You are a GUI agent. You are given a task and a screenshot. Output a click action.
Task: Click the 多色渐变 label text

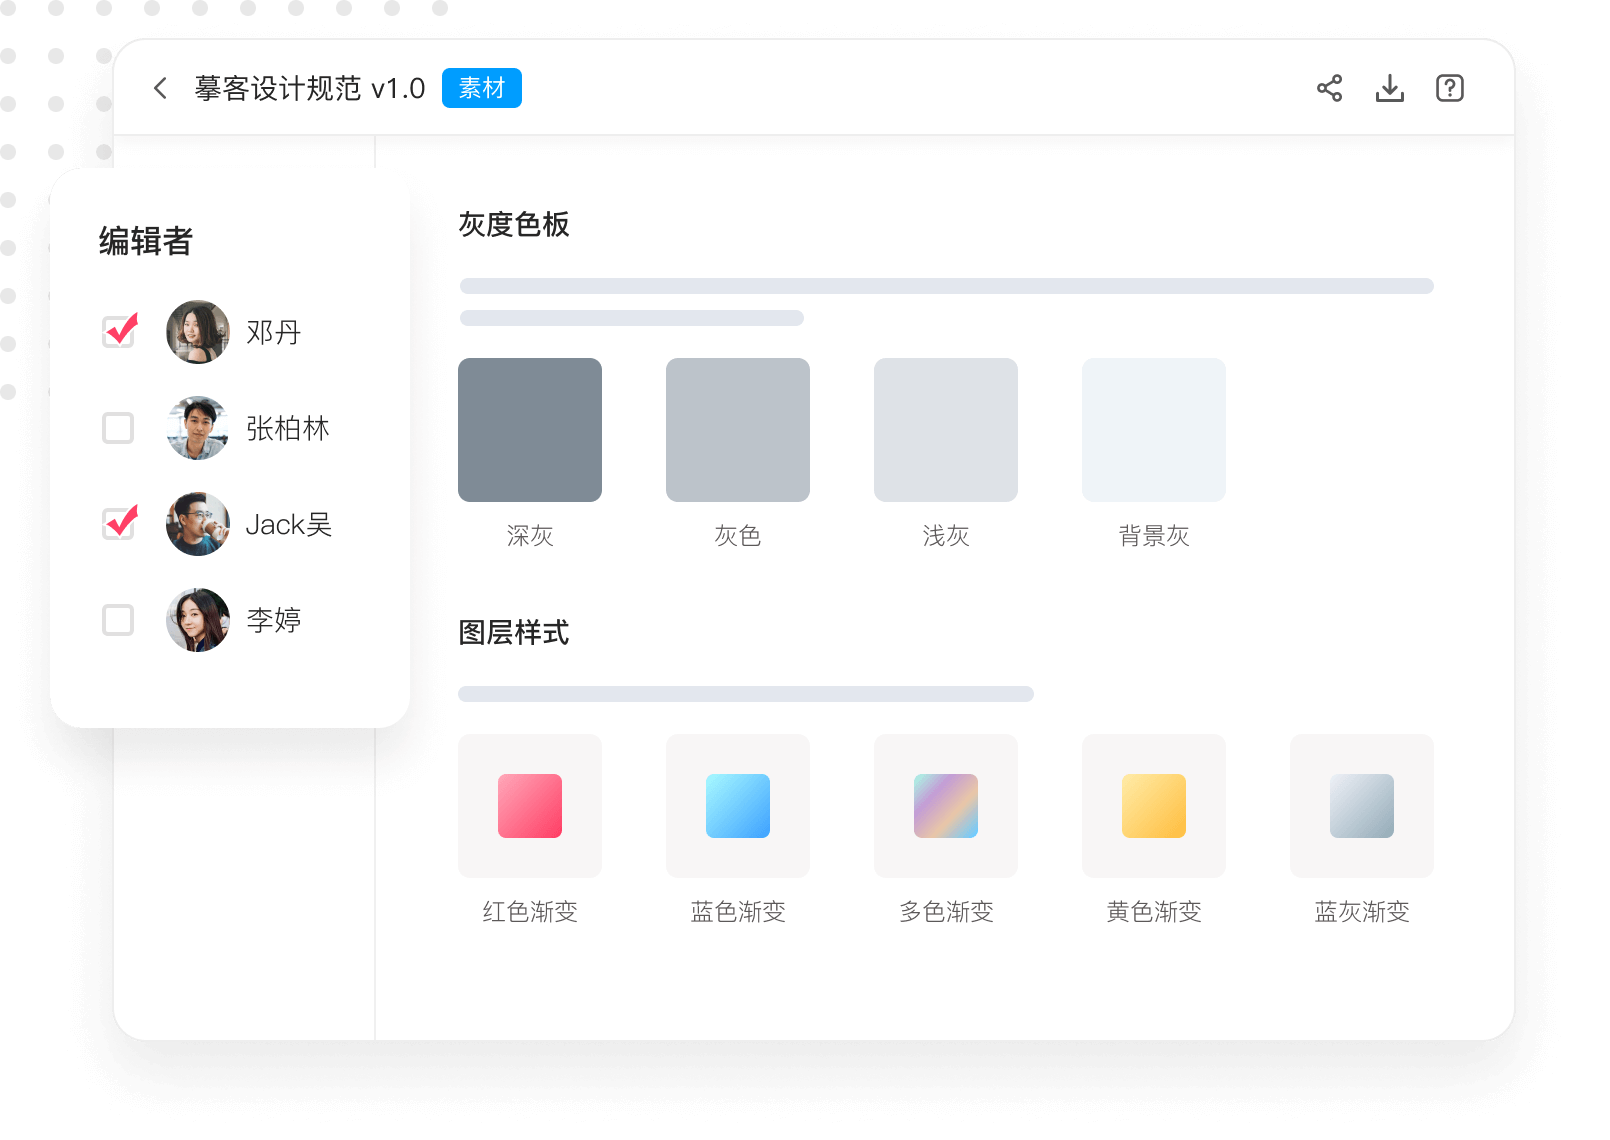946,912
